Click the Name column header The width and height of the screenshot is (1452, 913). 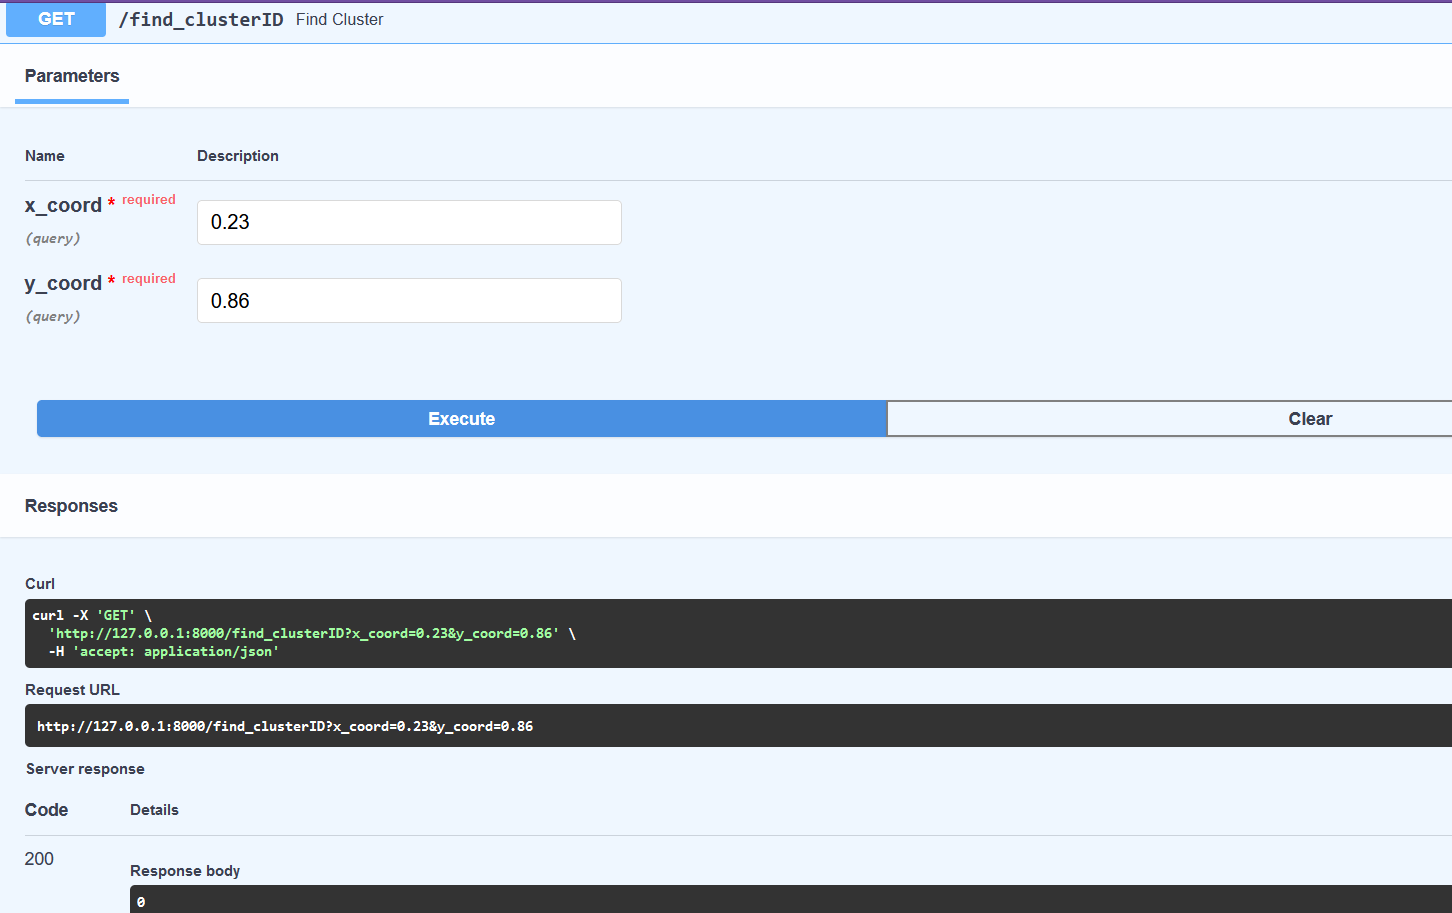pyautogui.click(x=45, y=156)
